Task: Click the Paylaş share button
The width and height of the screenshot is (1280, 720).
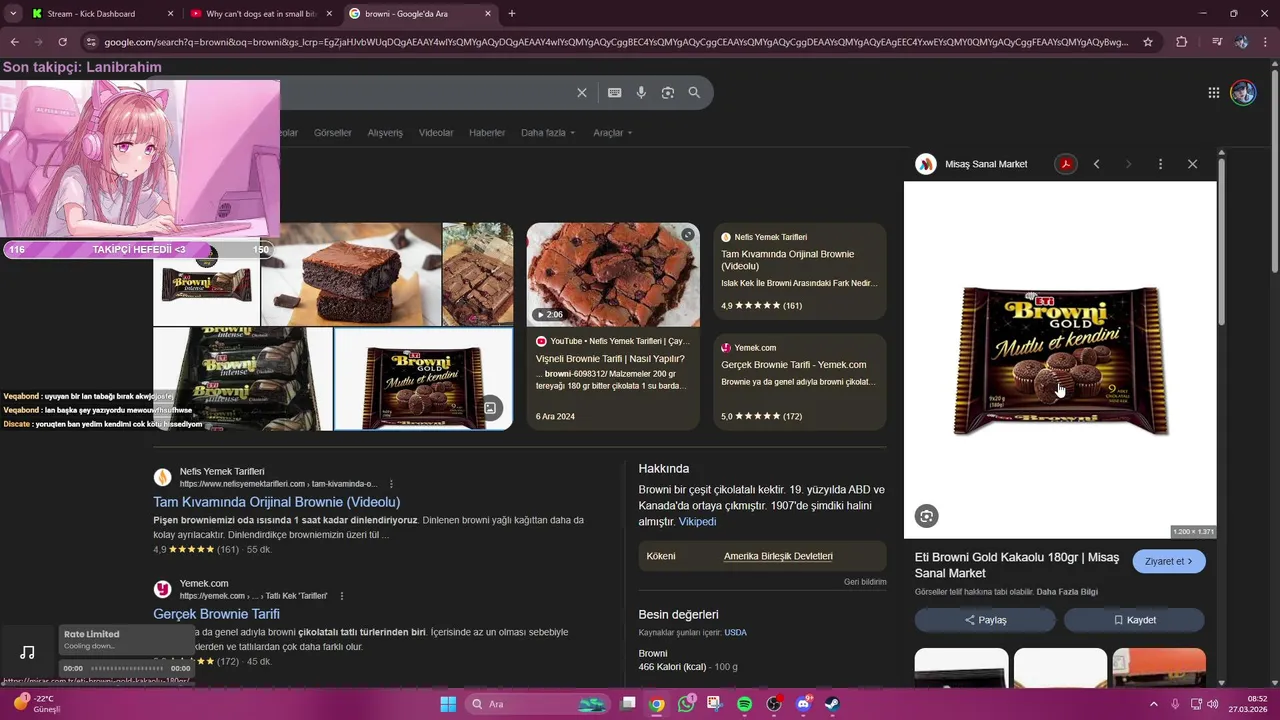Action: (985, 620)
